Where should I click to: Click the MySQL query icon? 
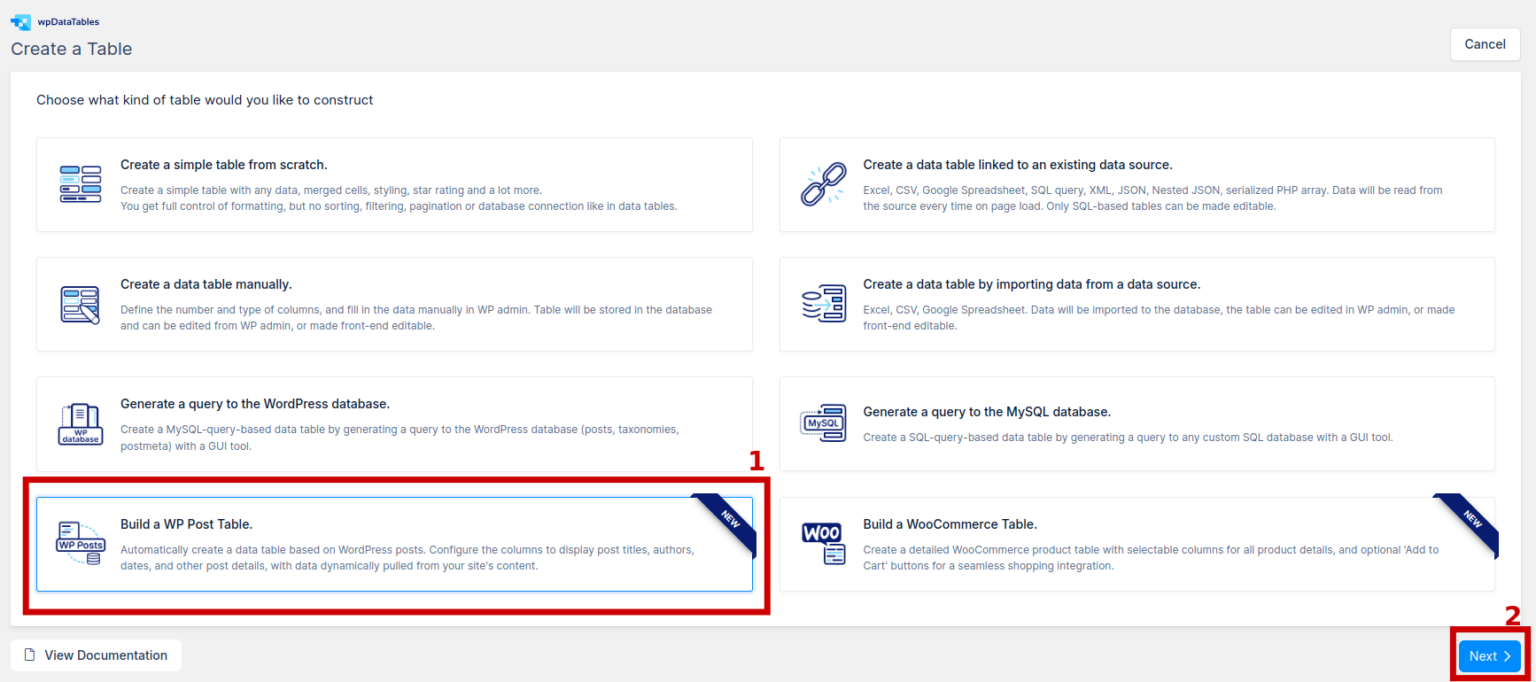tap(823, 424)
